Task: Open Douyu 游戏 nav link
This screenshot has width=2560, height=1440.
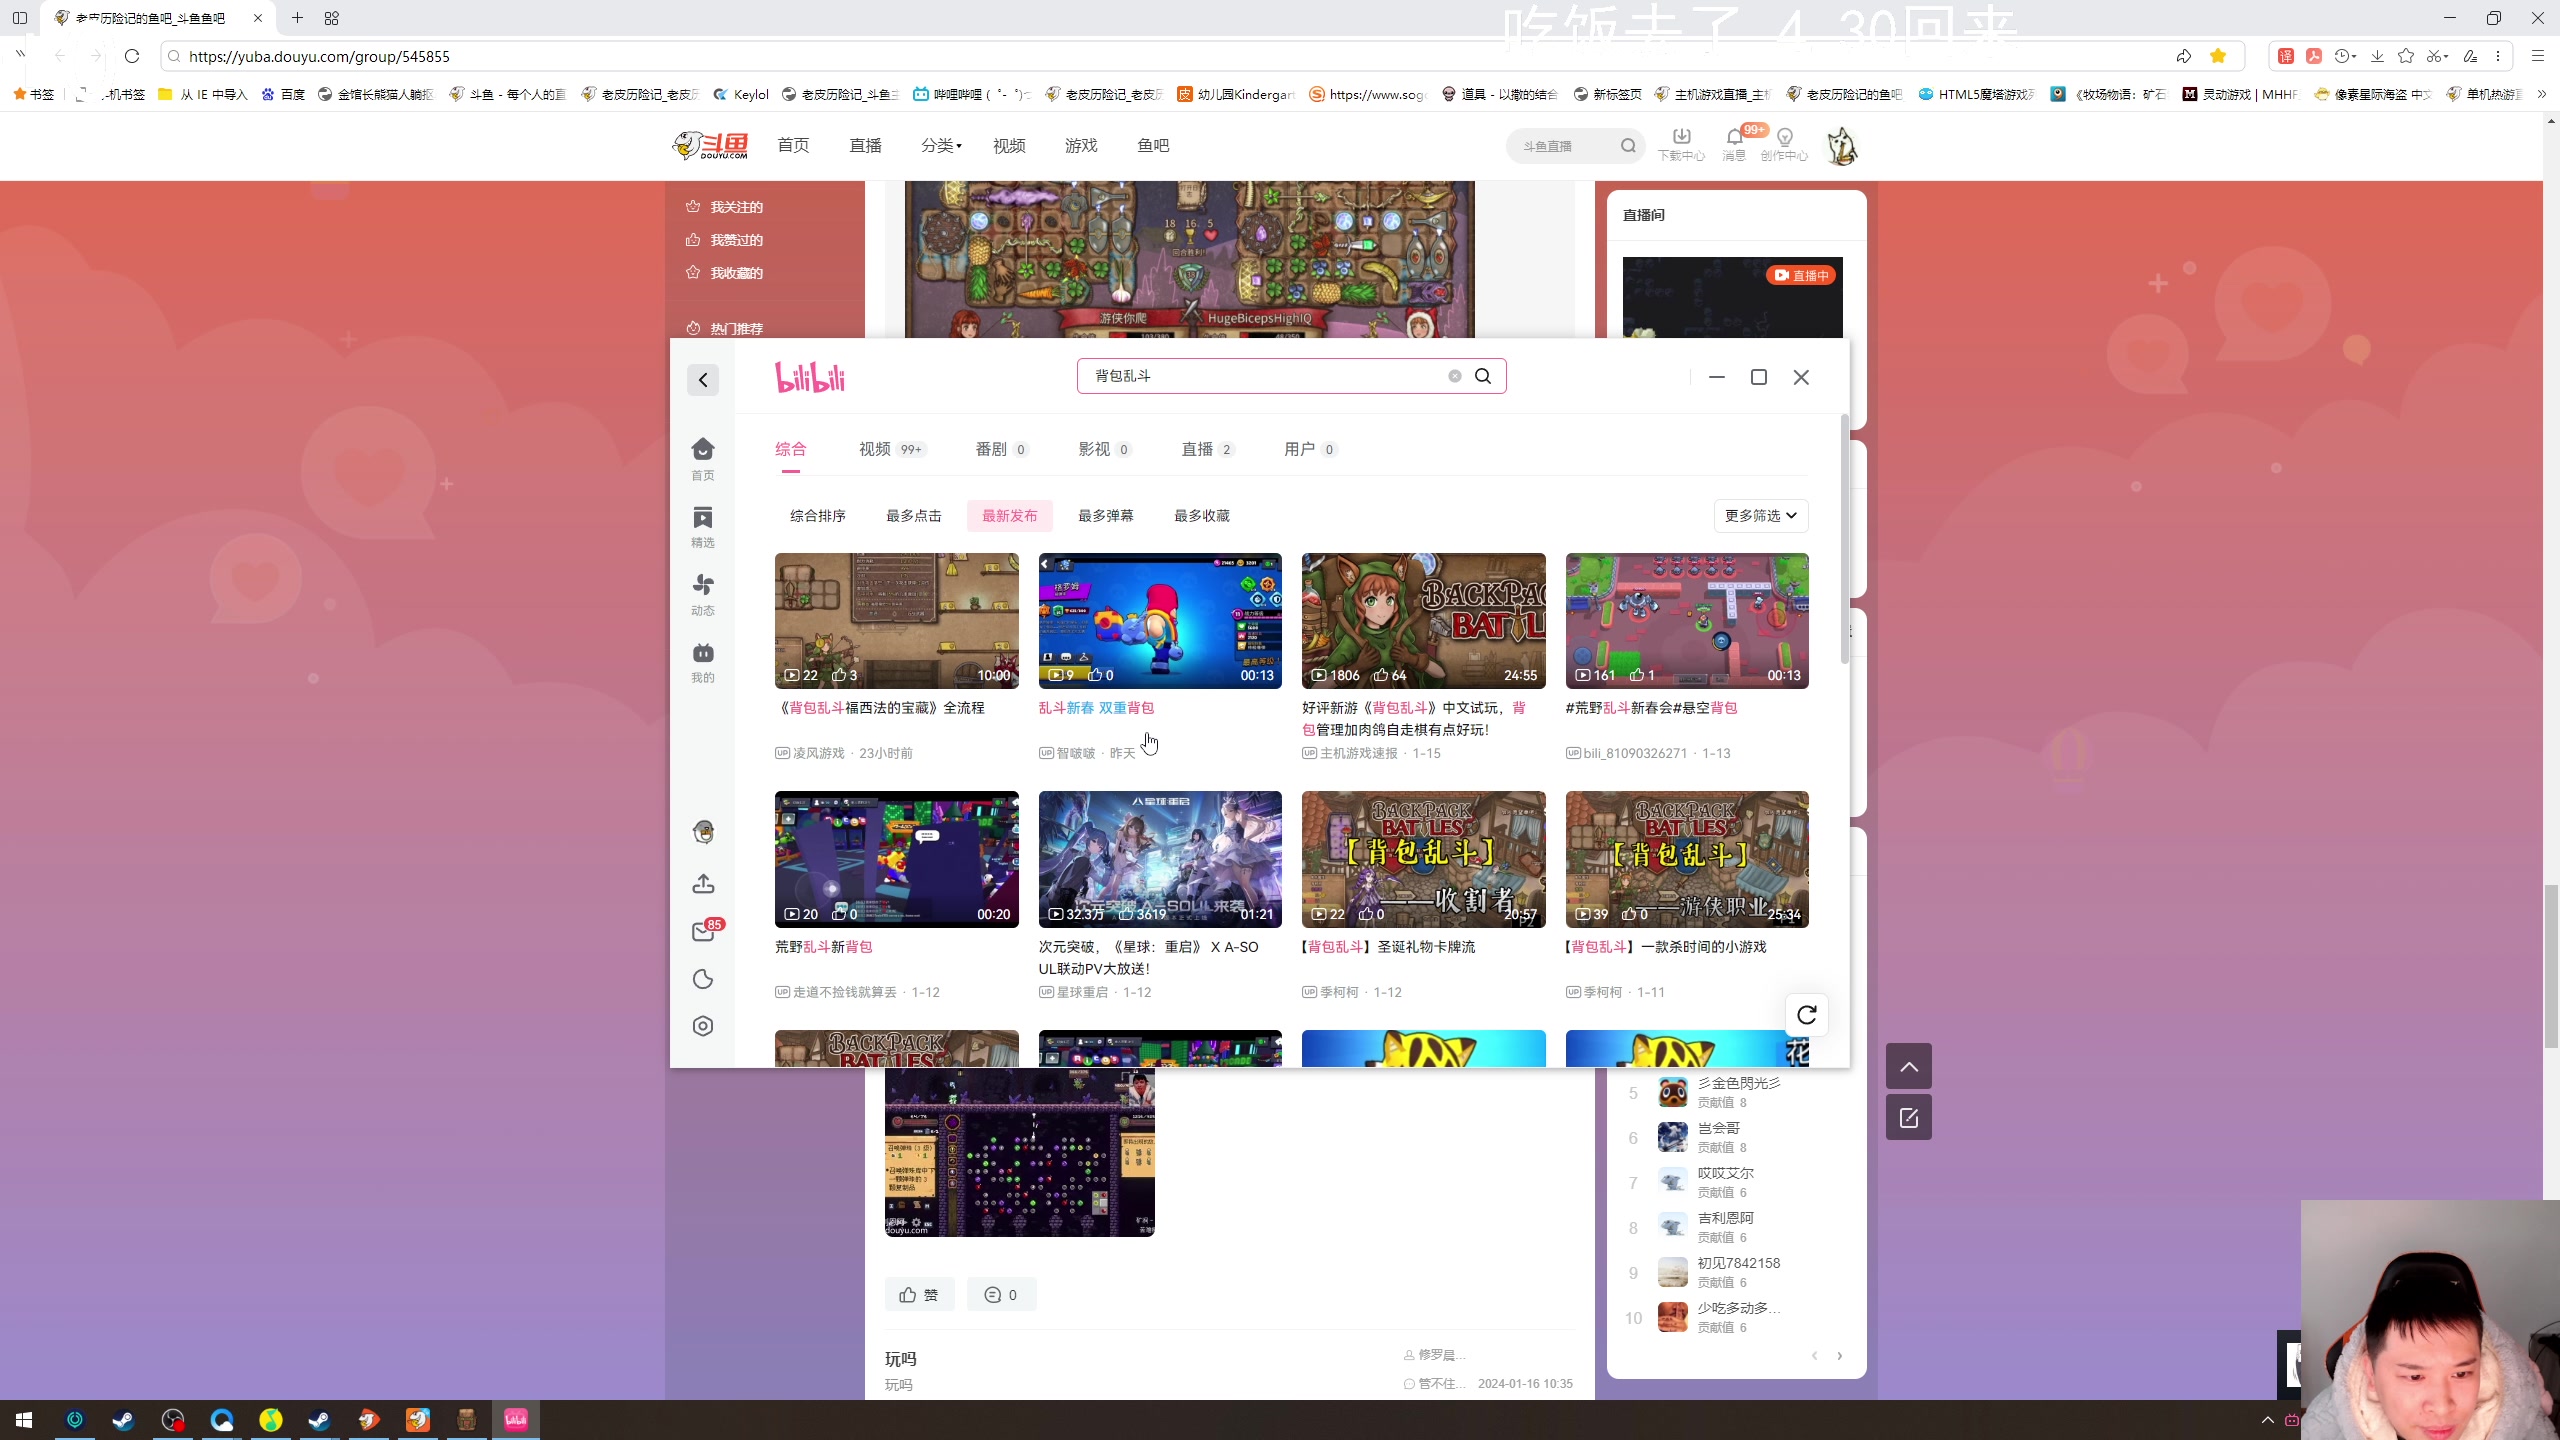Action: coord(1081,146)
